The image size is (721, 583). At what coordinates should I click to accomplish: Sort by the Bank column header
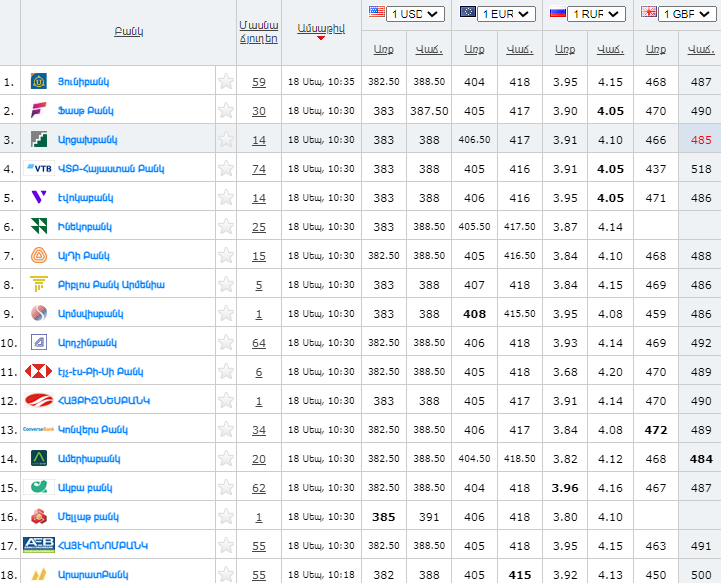click(x=129, y=31)
